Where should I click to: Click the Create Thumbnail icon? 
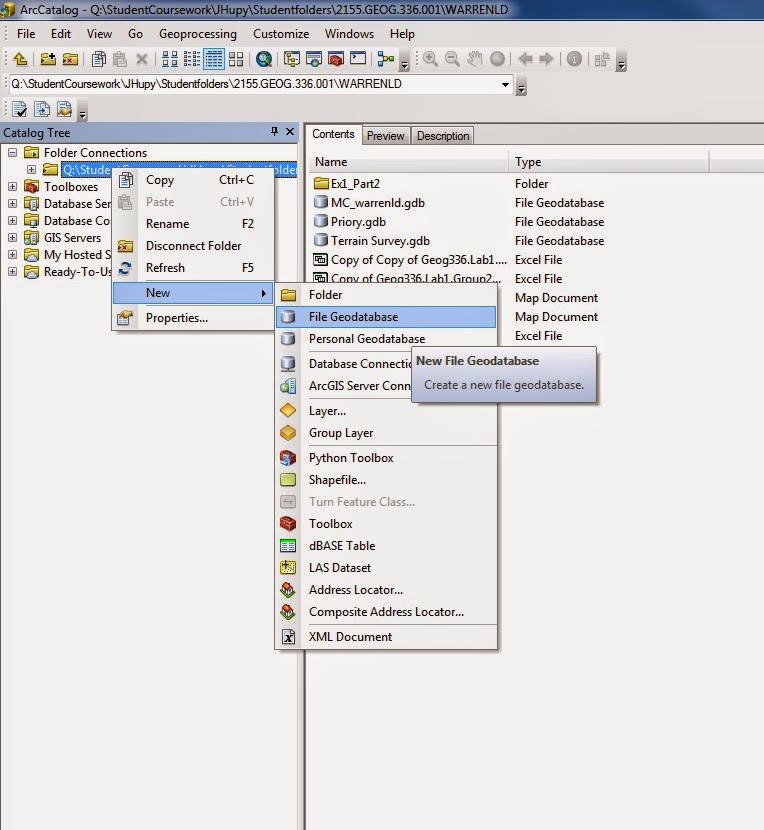click(602, 59)
